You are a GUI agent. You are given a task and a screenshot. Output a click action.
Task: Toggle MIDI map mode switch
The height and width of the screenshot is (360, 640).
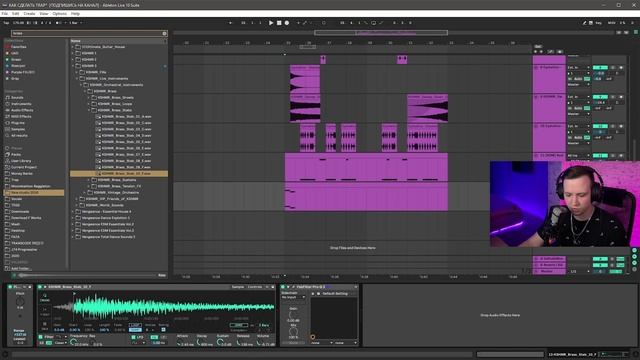click(x=611, y=23)
